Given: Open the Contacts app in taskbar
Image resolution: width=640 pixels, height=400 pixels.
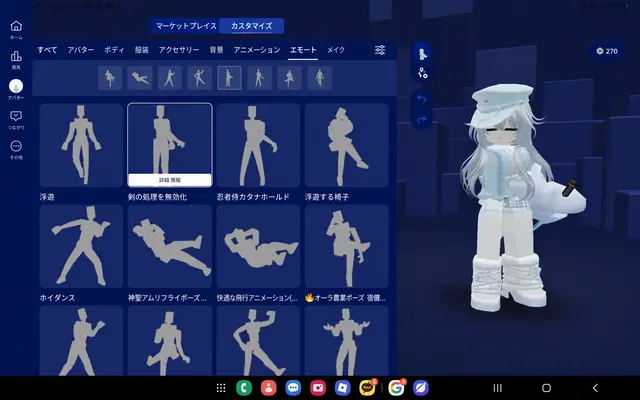Looking at the screenshot, I should [269, 388].
